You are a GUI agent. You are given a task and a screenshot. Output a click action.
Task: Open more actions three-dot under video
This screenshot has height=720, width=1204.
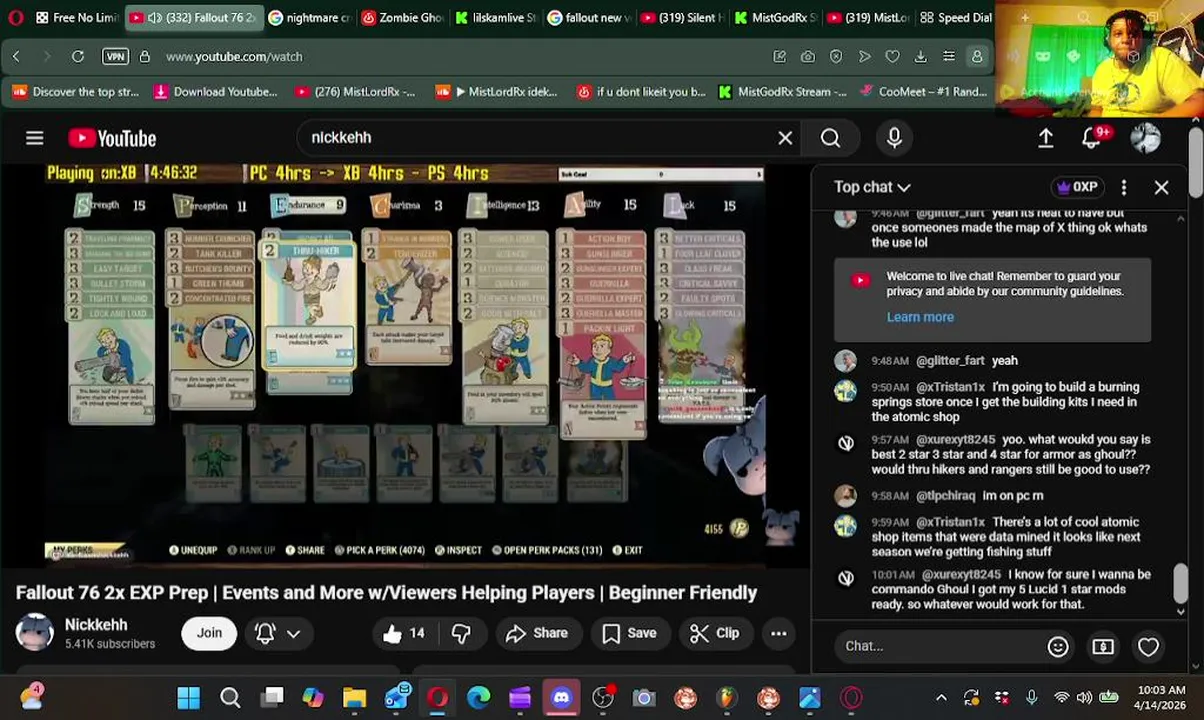(778, 633)
